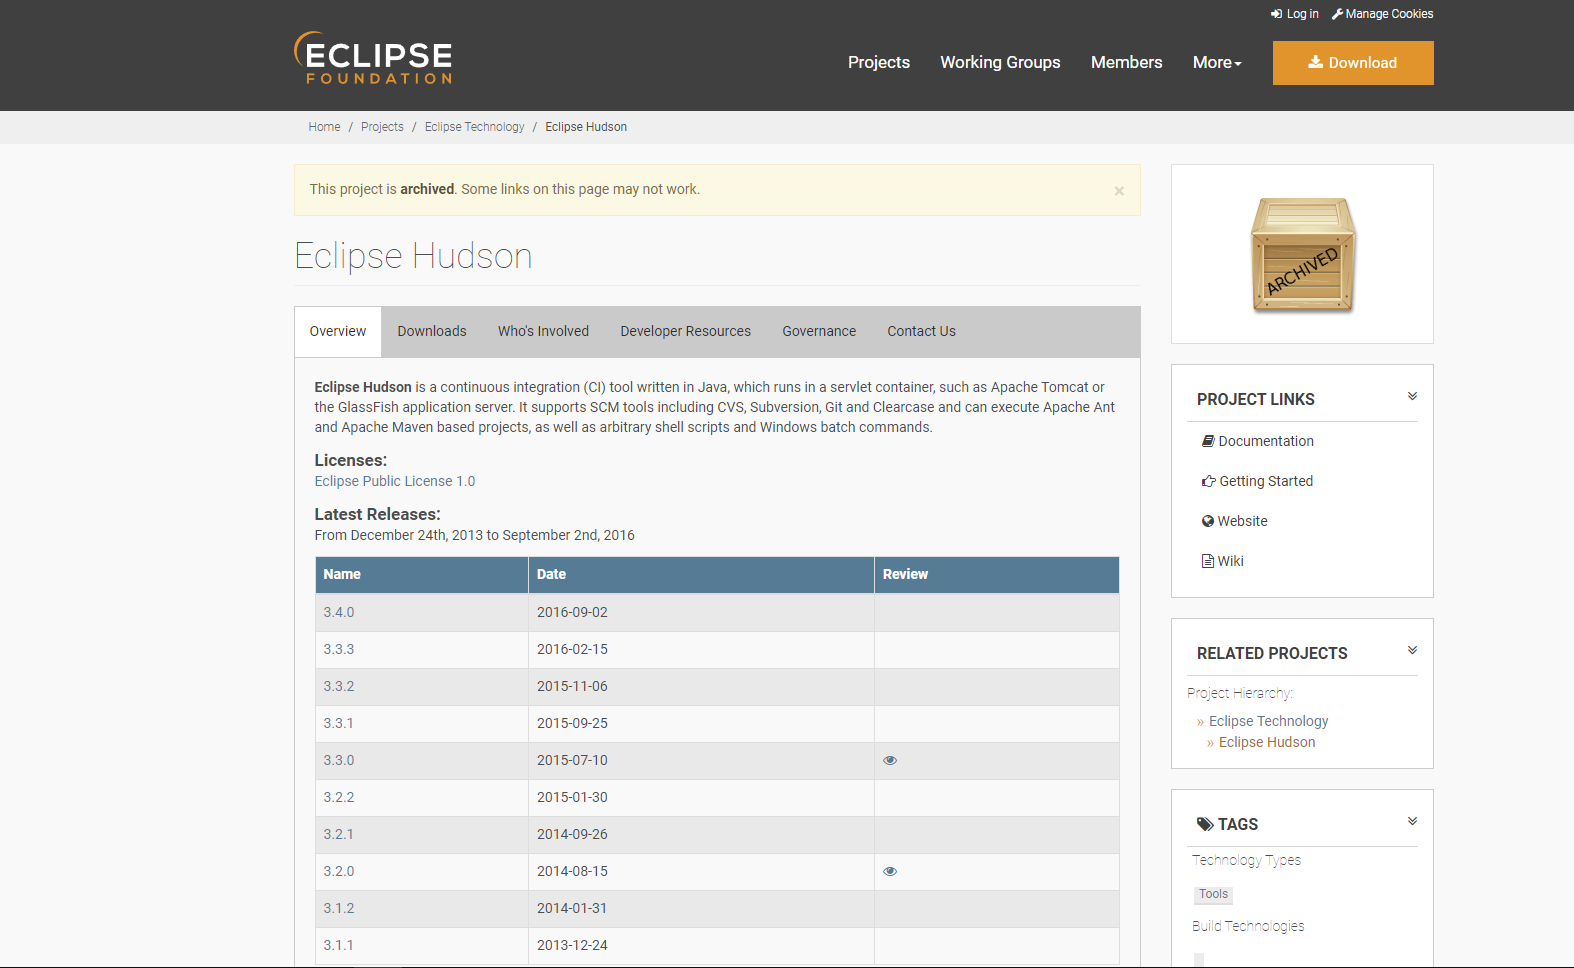Switch to the Downloads tab

click(432, 332)
